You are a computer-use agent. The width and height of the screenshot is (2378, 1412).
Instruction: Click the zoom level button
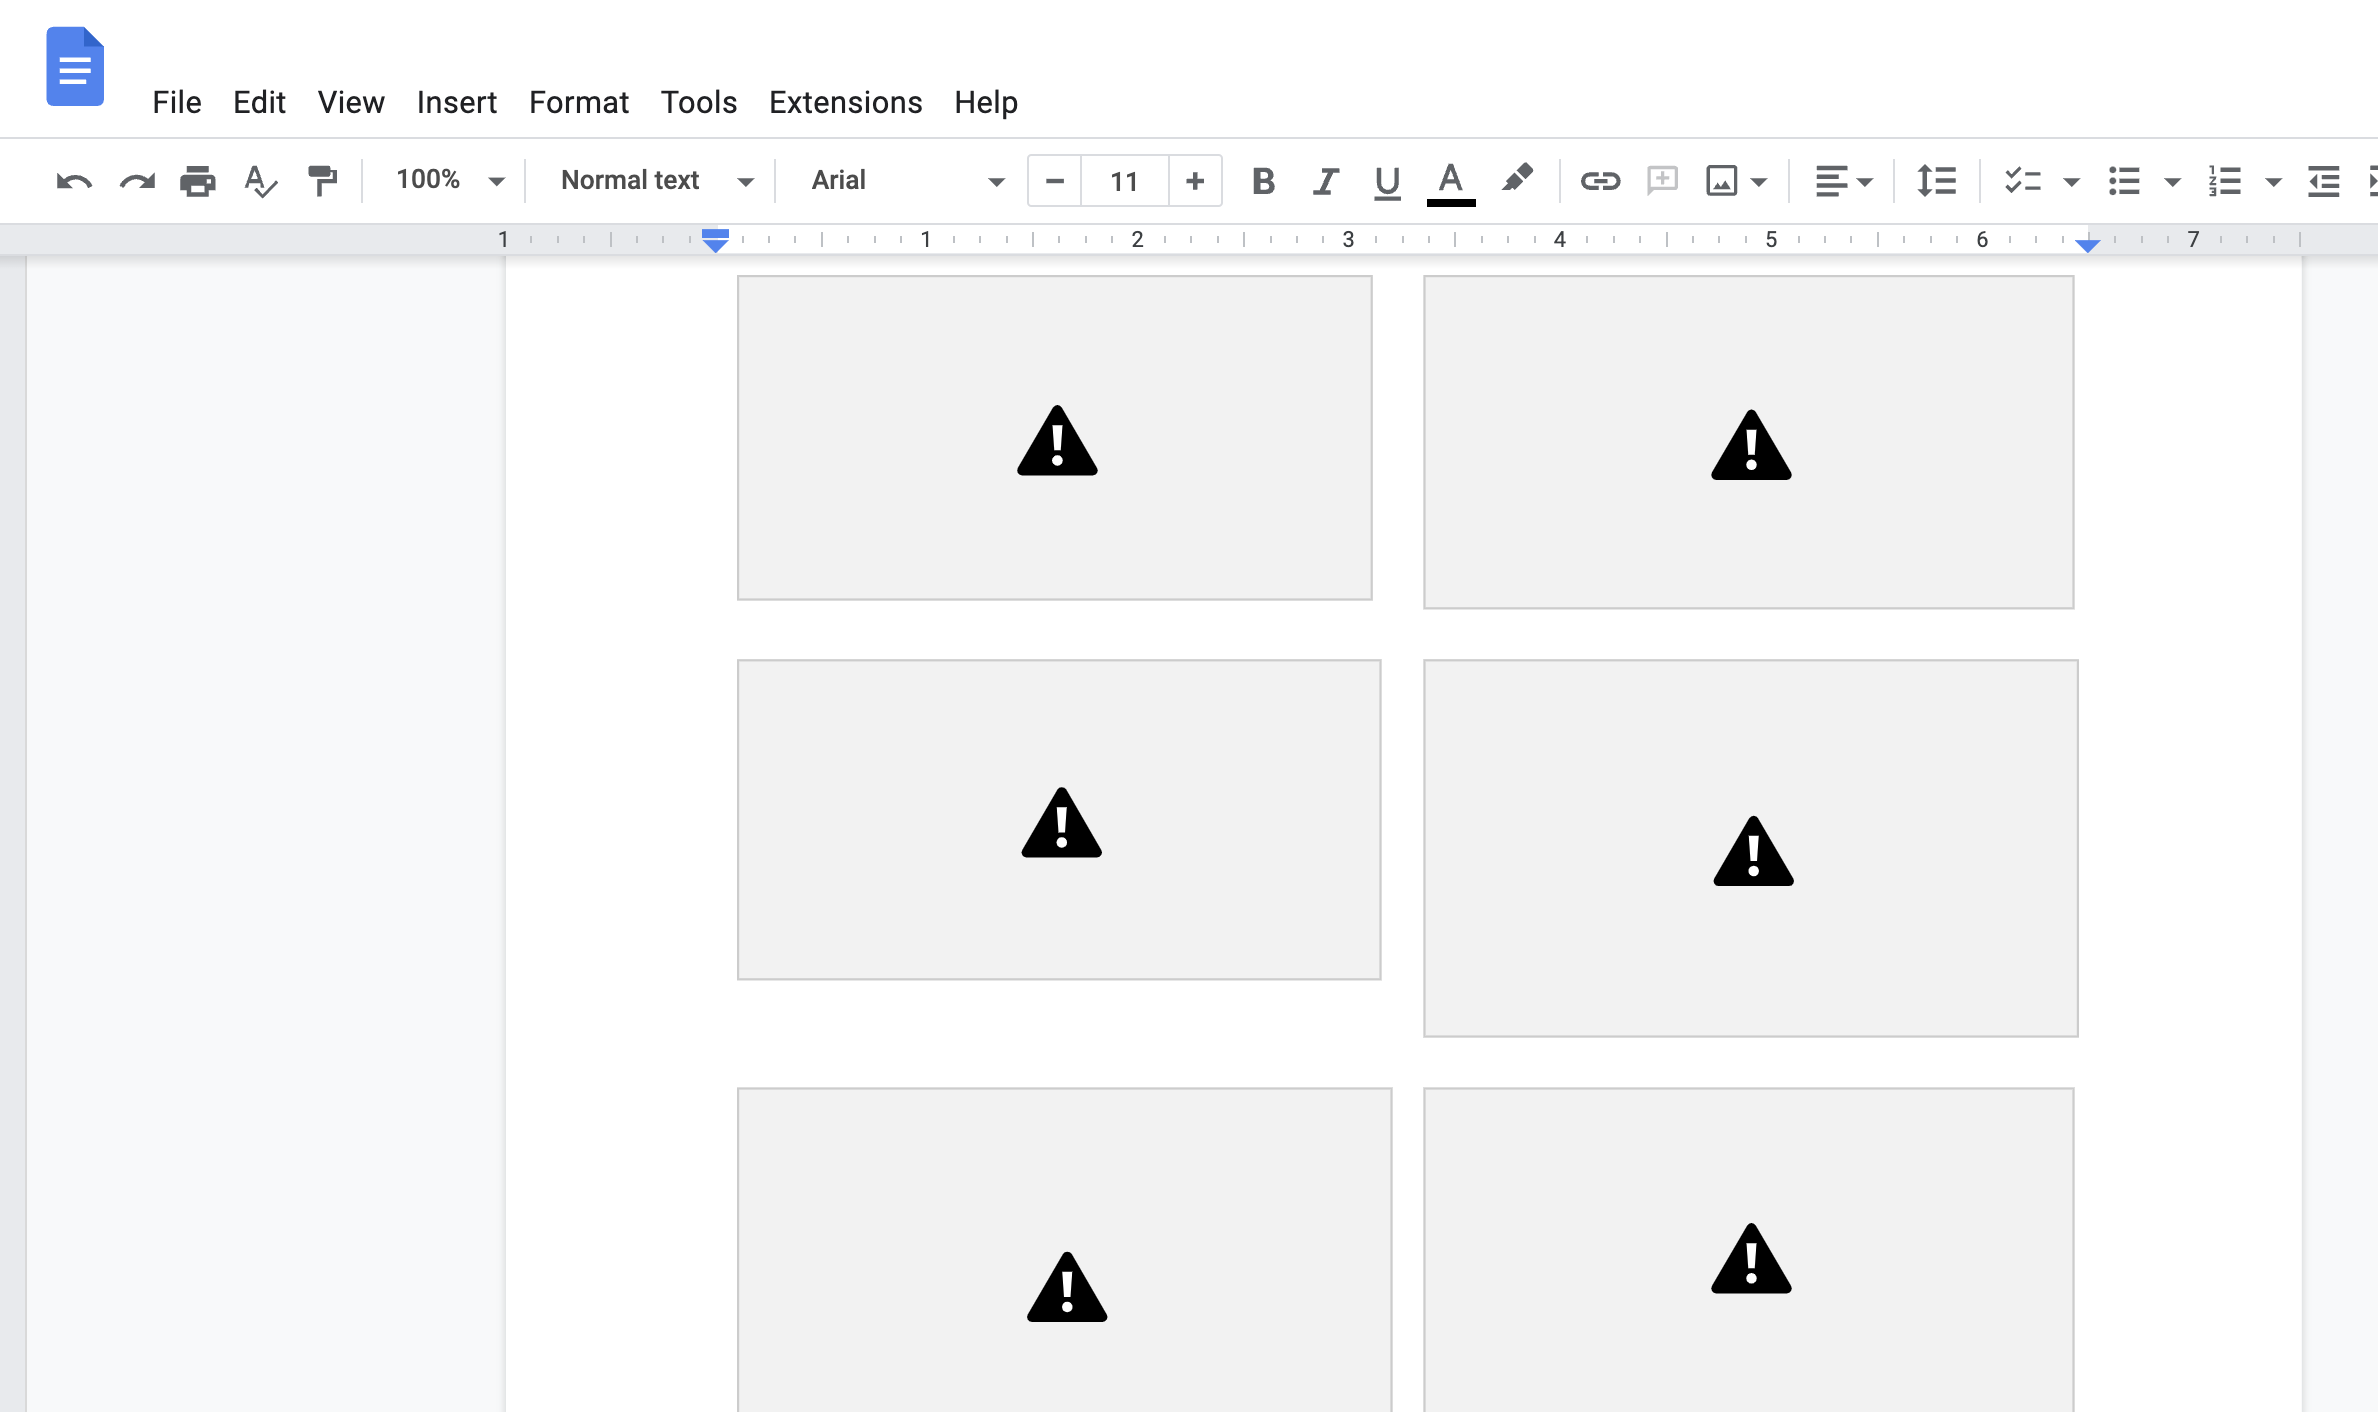click(445, 180)
